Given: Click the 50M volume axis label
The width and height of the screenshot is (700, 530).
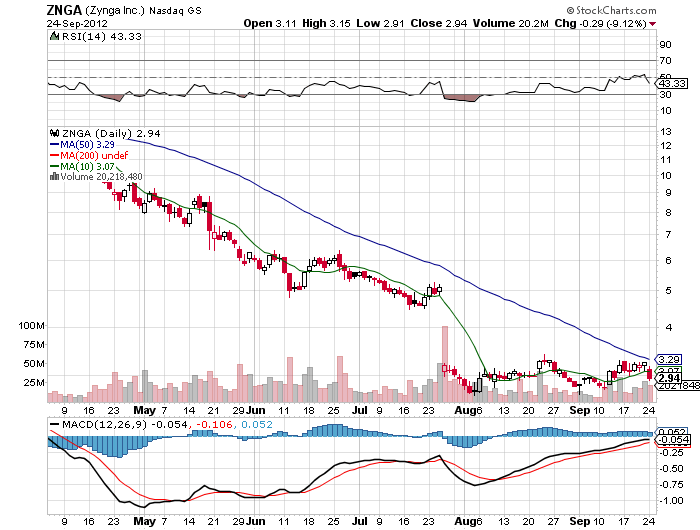Looking at the screenshot, I should (34, 364).
